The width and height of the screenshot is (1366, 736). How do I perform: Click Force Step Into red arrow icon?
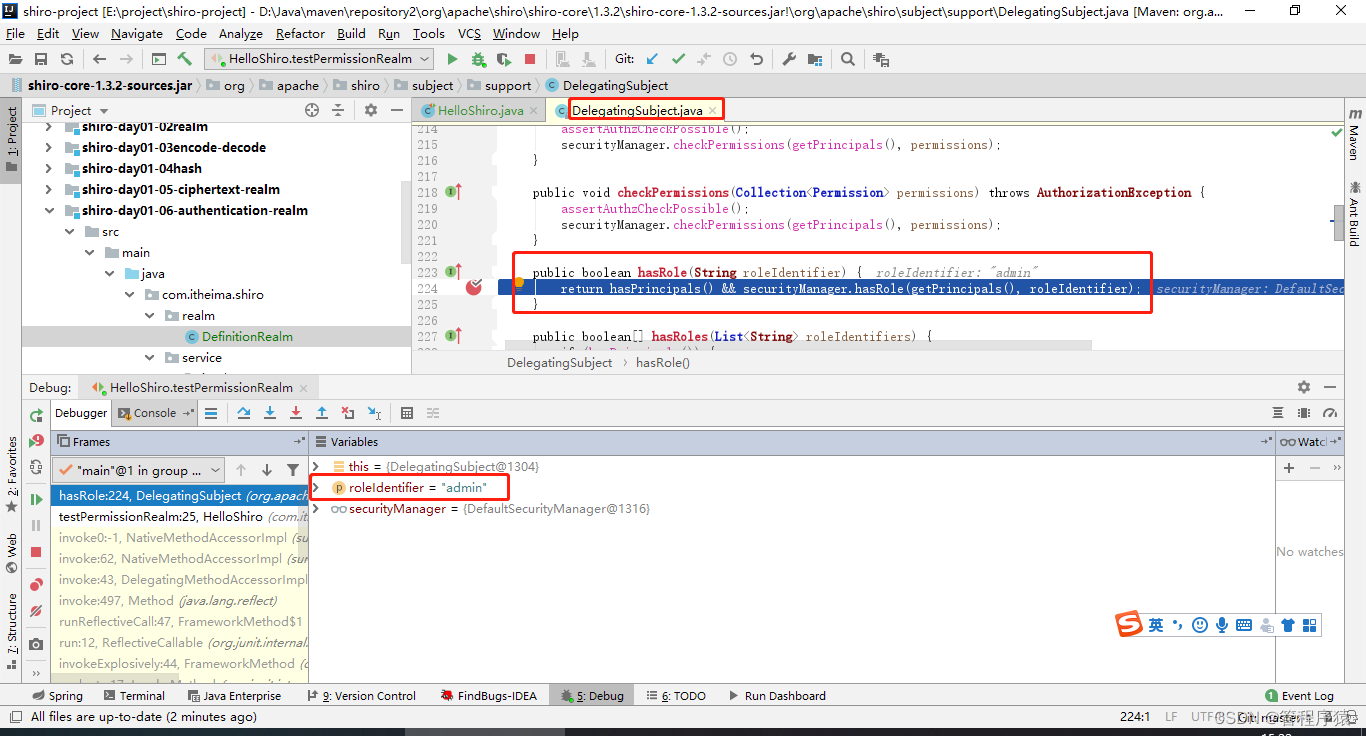(x=296, y=413)
